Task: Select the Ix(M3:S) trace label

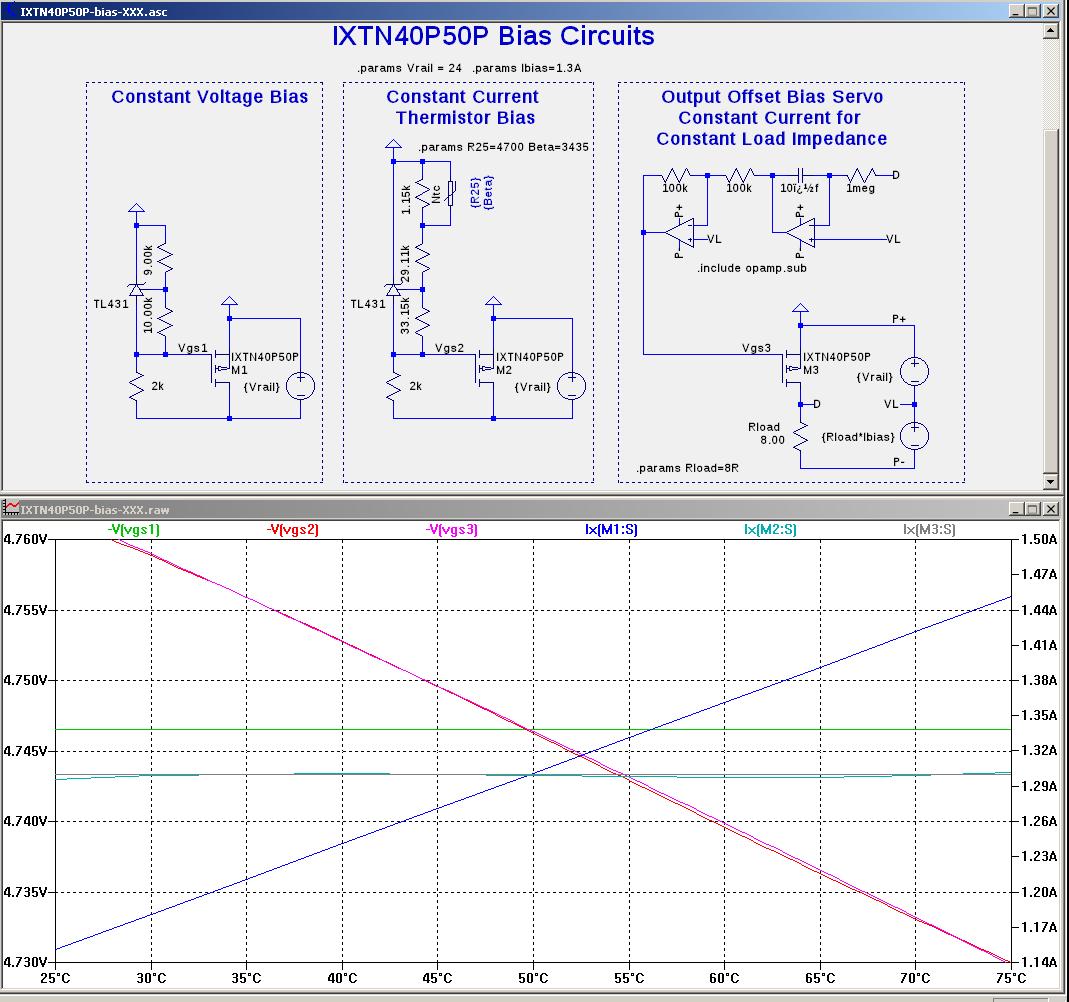Action: click(929, 530)
